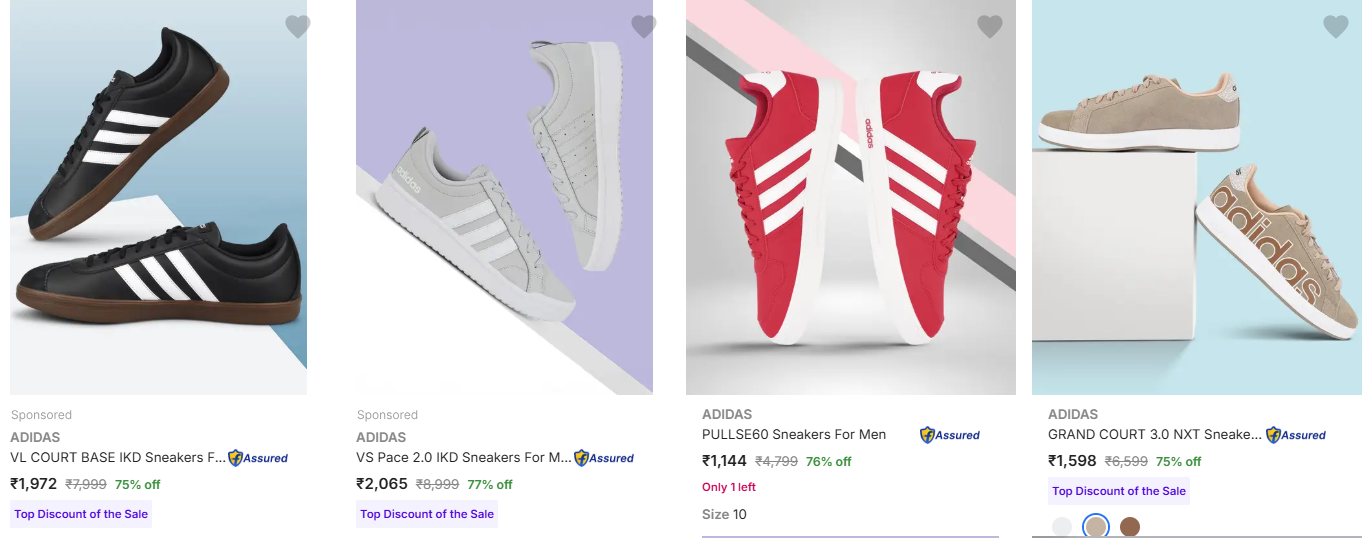Click the Assured badge next to PULLSE60
The height and width of the screenshot is (538, 1365).
[x=950, y=435]
